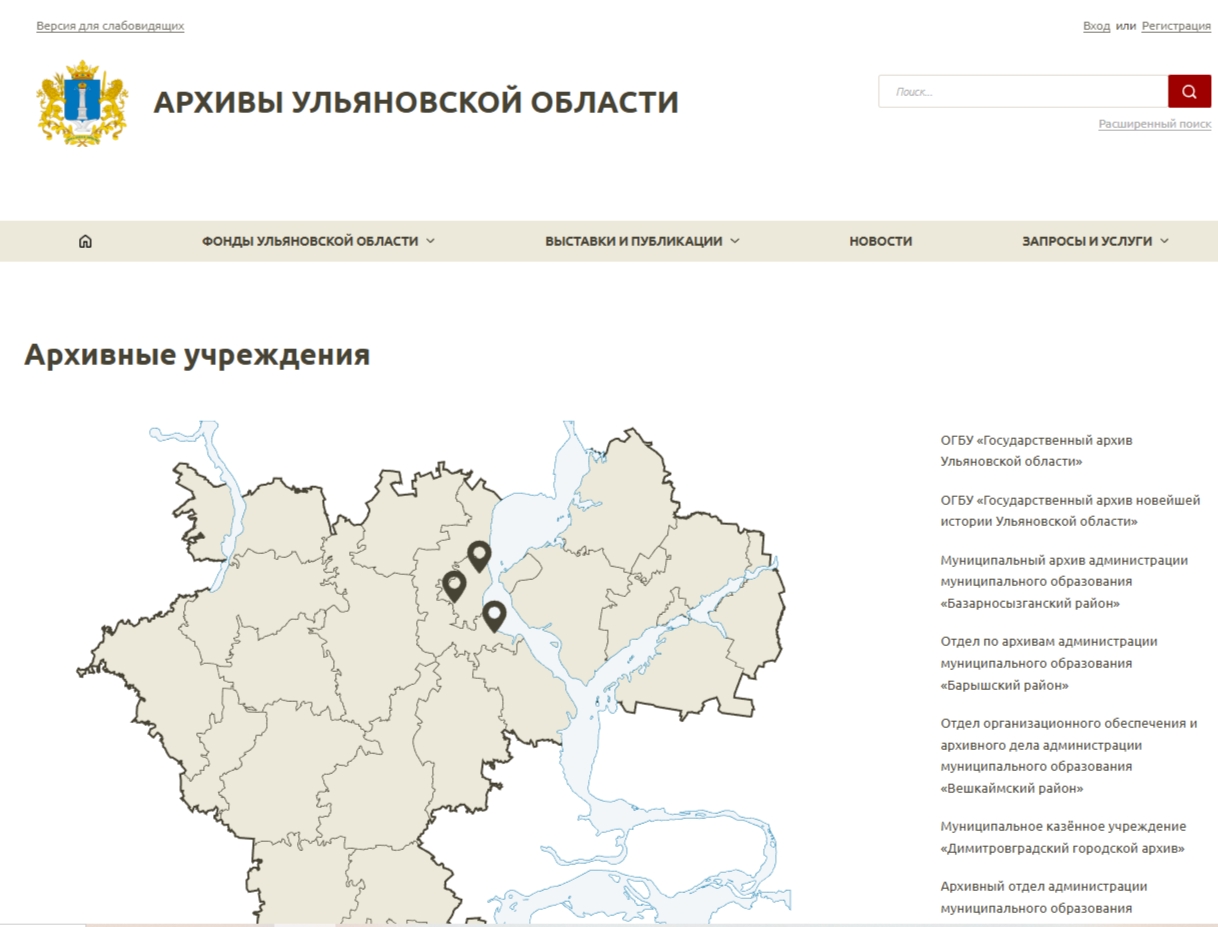The image size is (1218, 927).
Task: Open «Государственный архив Ульяновской области» link
Action: 1036,451
